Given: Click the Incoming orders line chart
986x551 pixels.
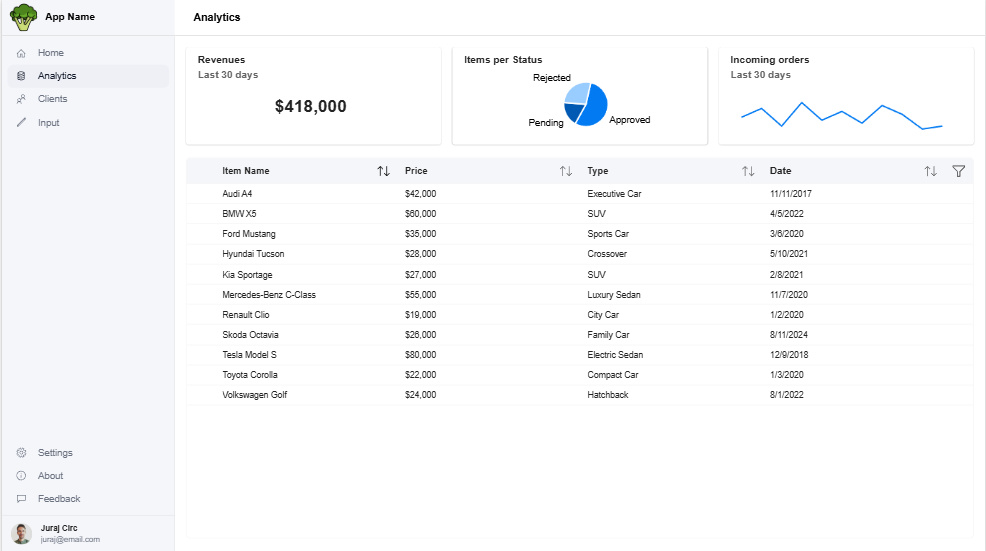Looking at the screenshot, I should click(841, 115).
